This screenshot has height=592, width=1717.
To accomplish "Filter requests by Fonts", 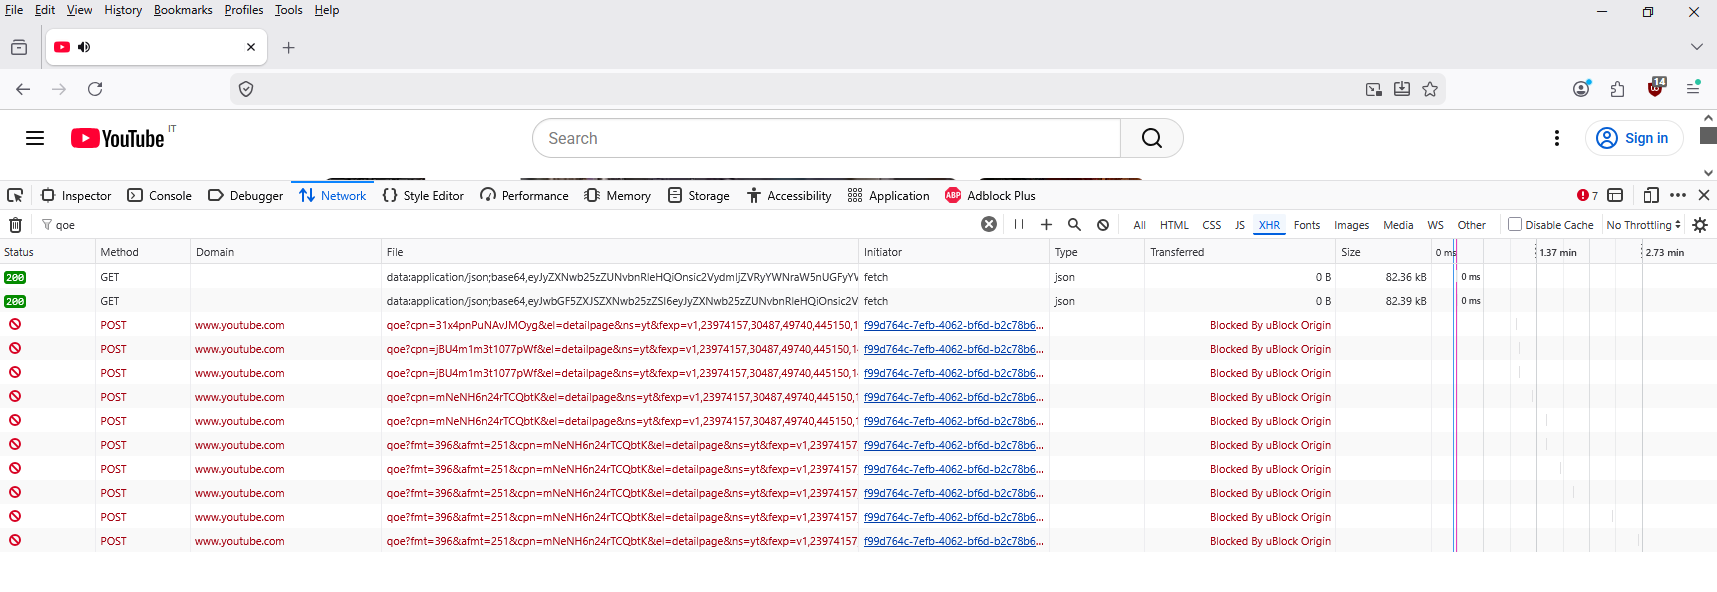I will coord(1307,225).
